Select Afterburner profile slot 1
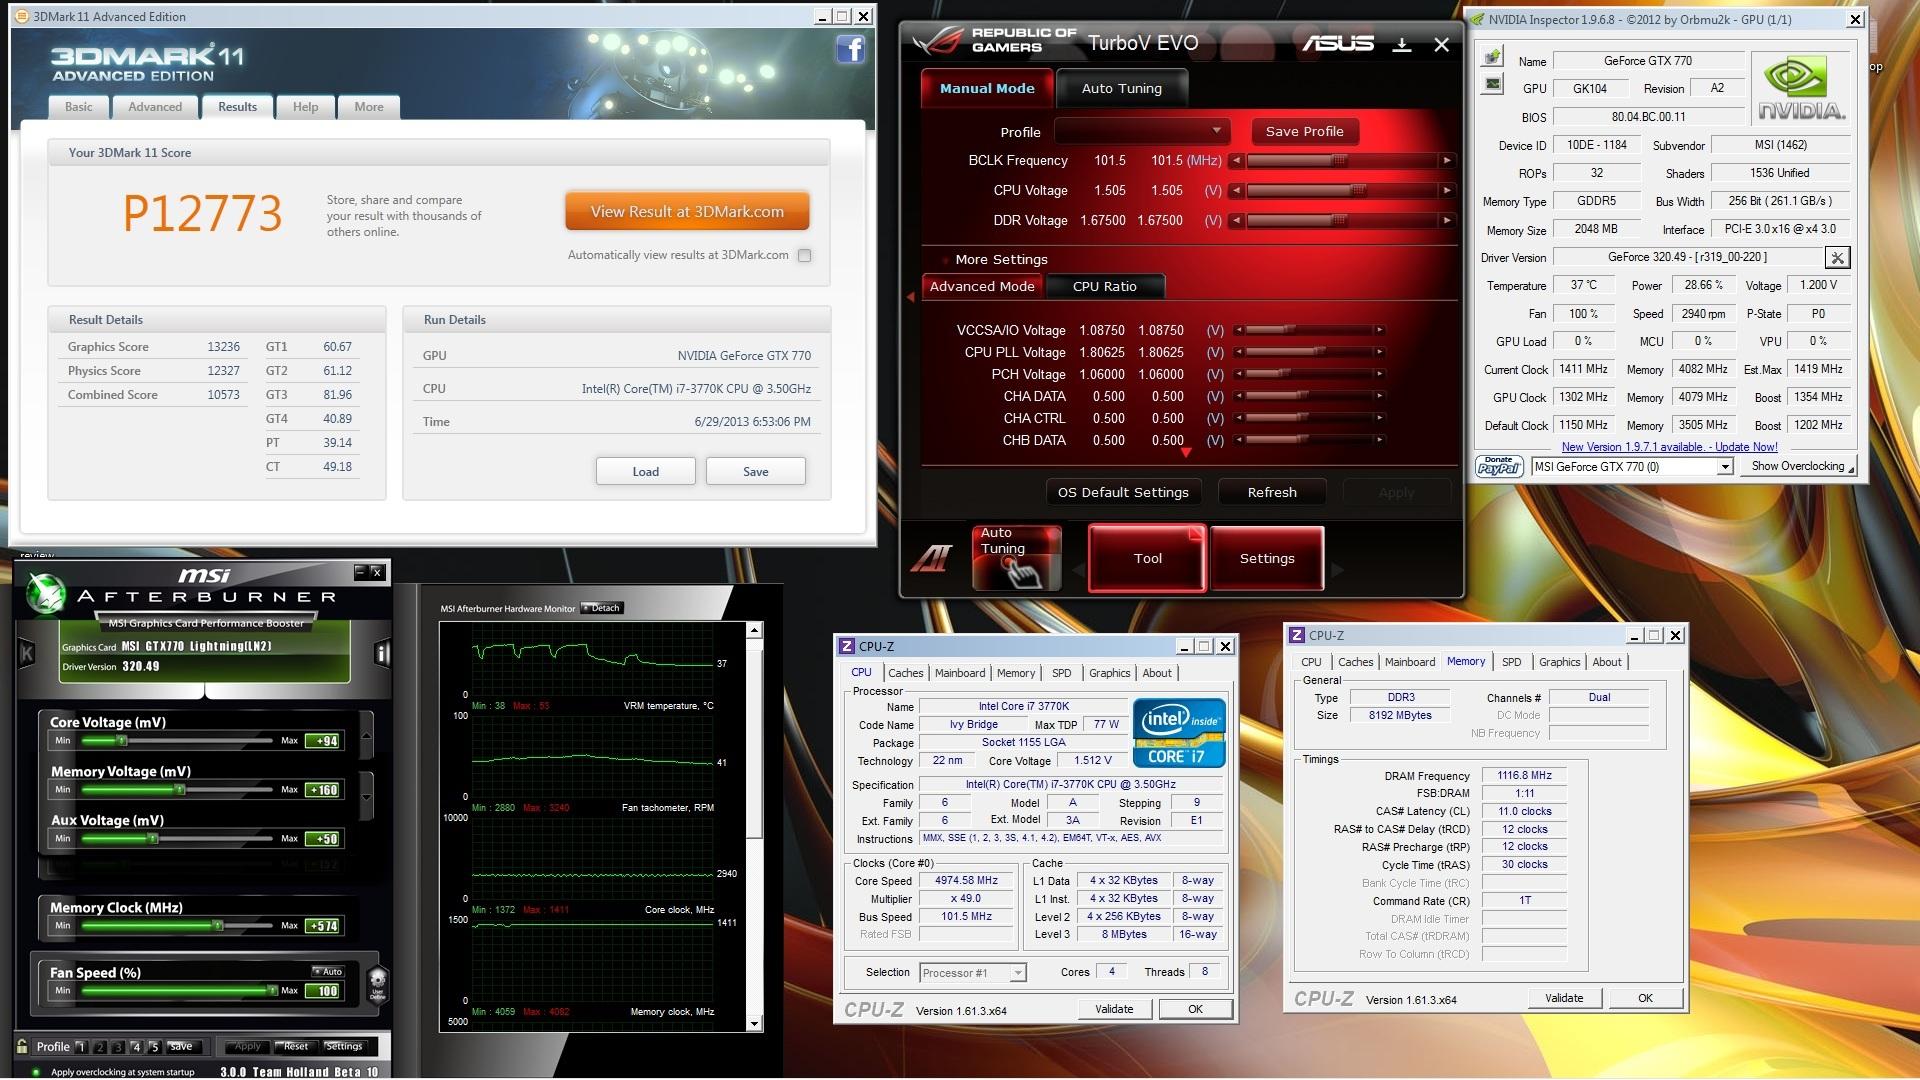The image size is (1920, 1080). point(81,1047)
